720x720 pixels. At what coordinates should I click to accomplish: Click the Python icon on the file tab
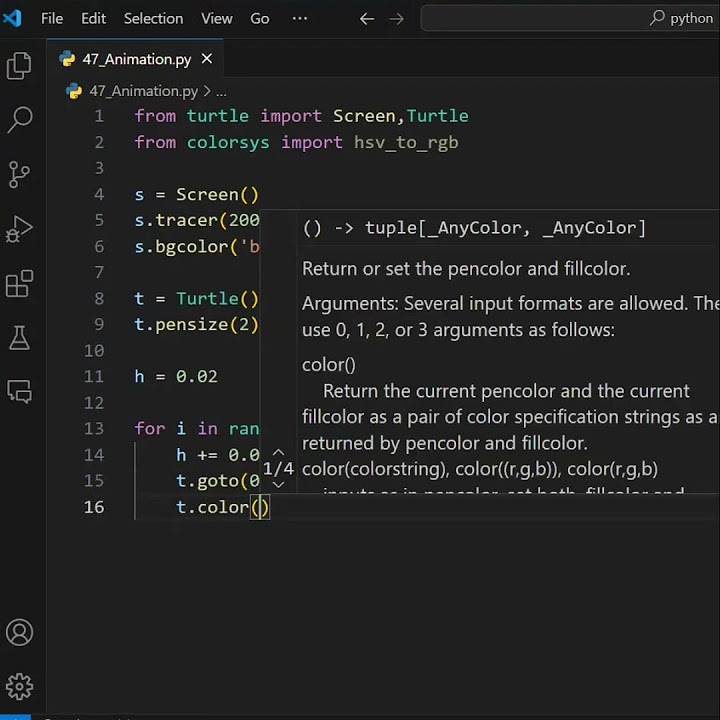pos(68,59)
